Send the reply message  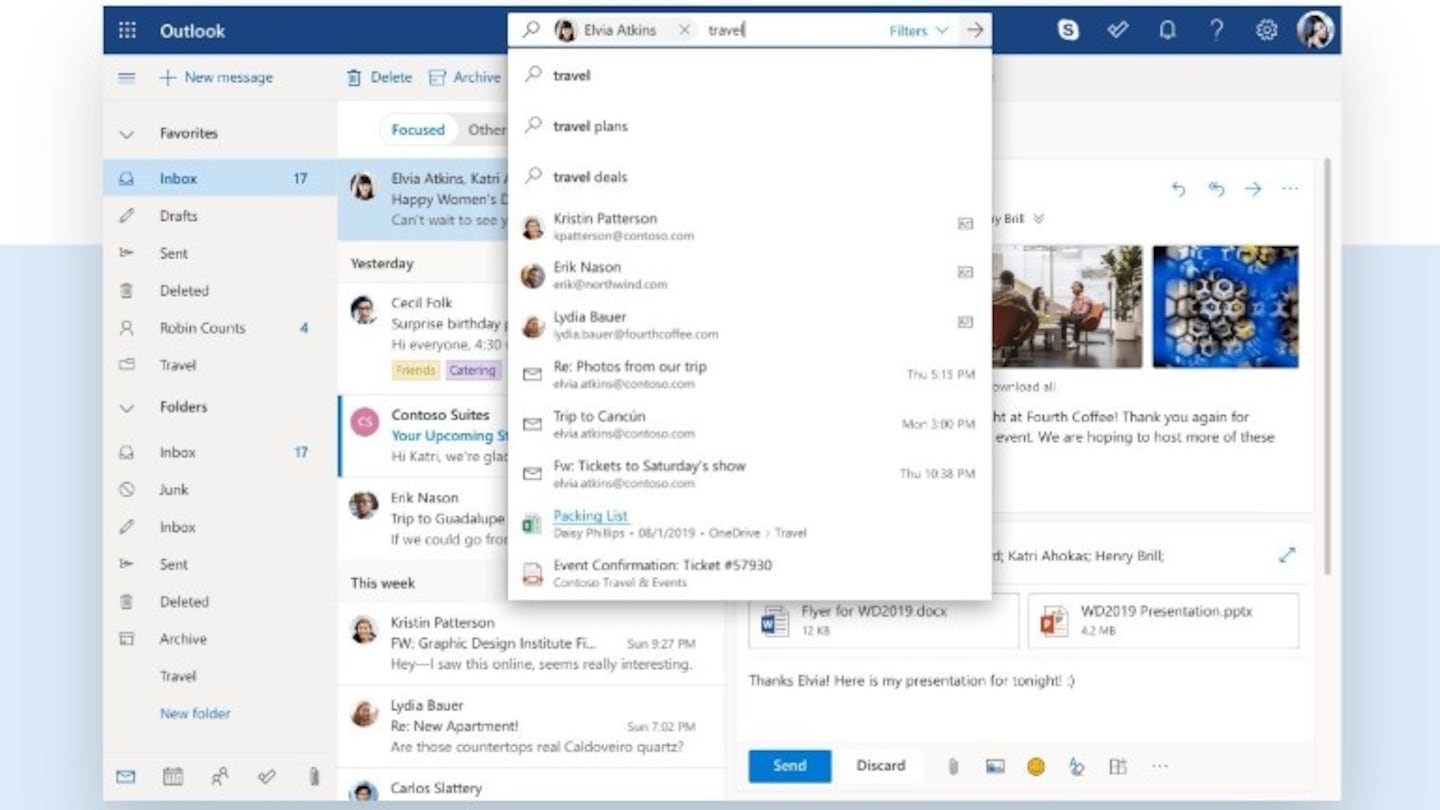[x=790, y=766]
